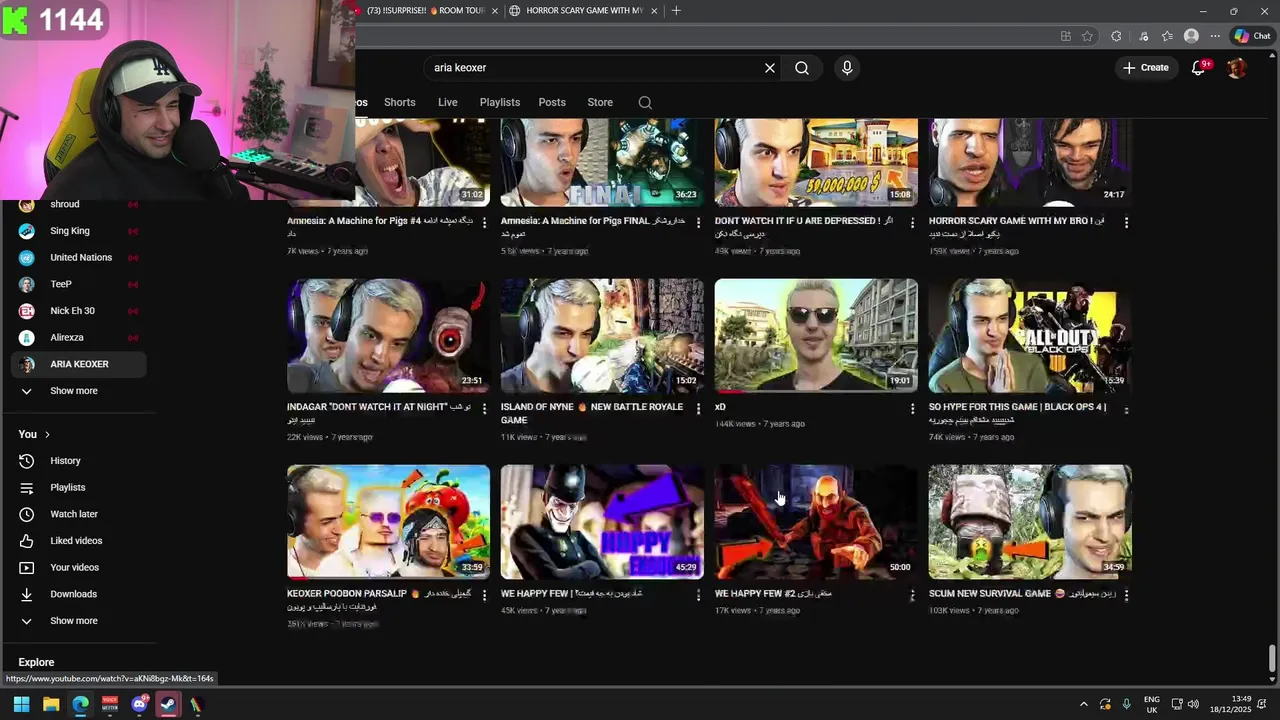This screenshot has width=1280, height=720.
Task: Open the Edge favorites list icon
Action: [1167, 36]
